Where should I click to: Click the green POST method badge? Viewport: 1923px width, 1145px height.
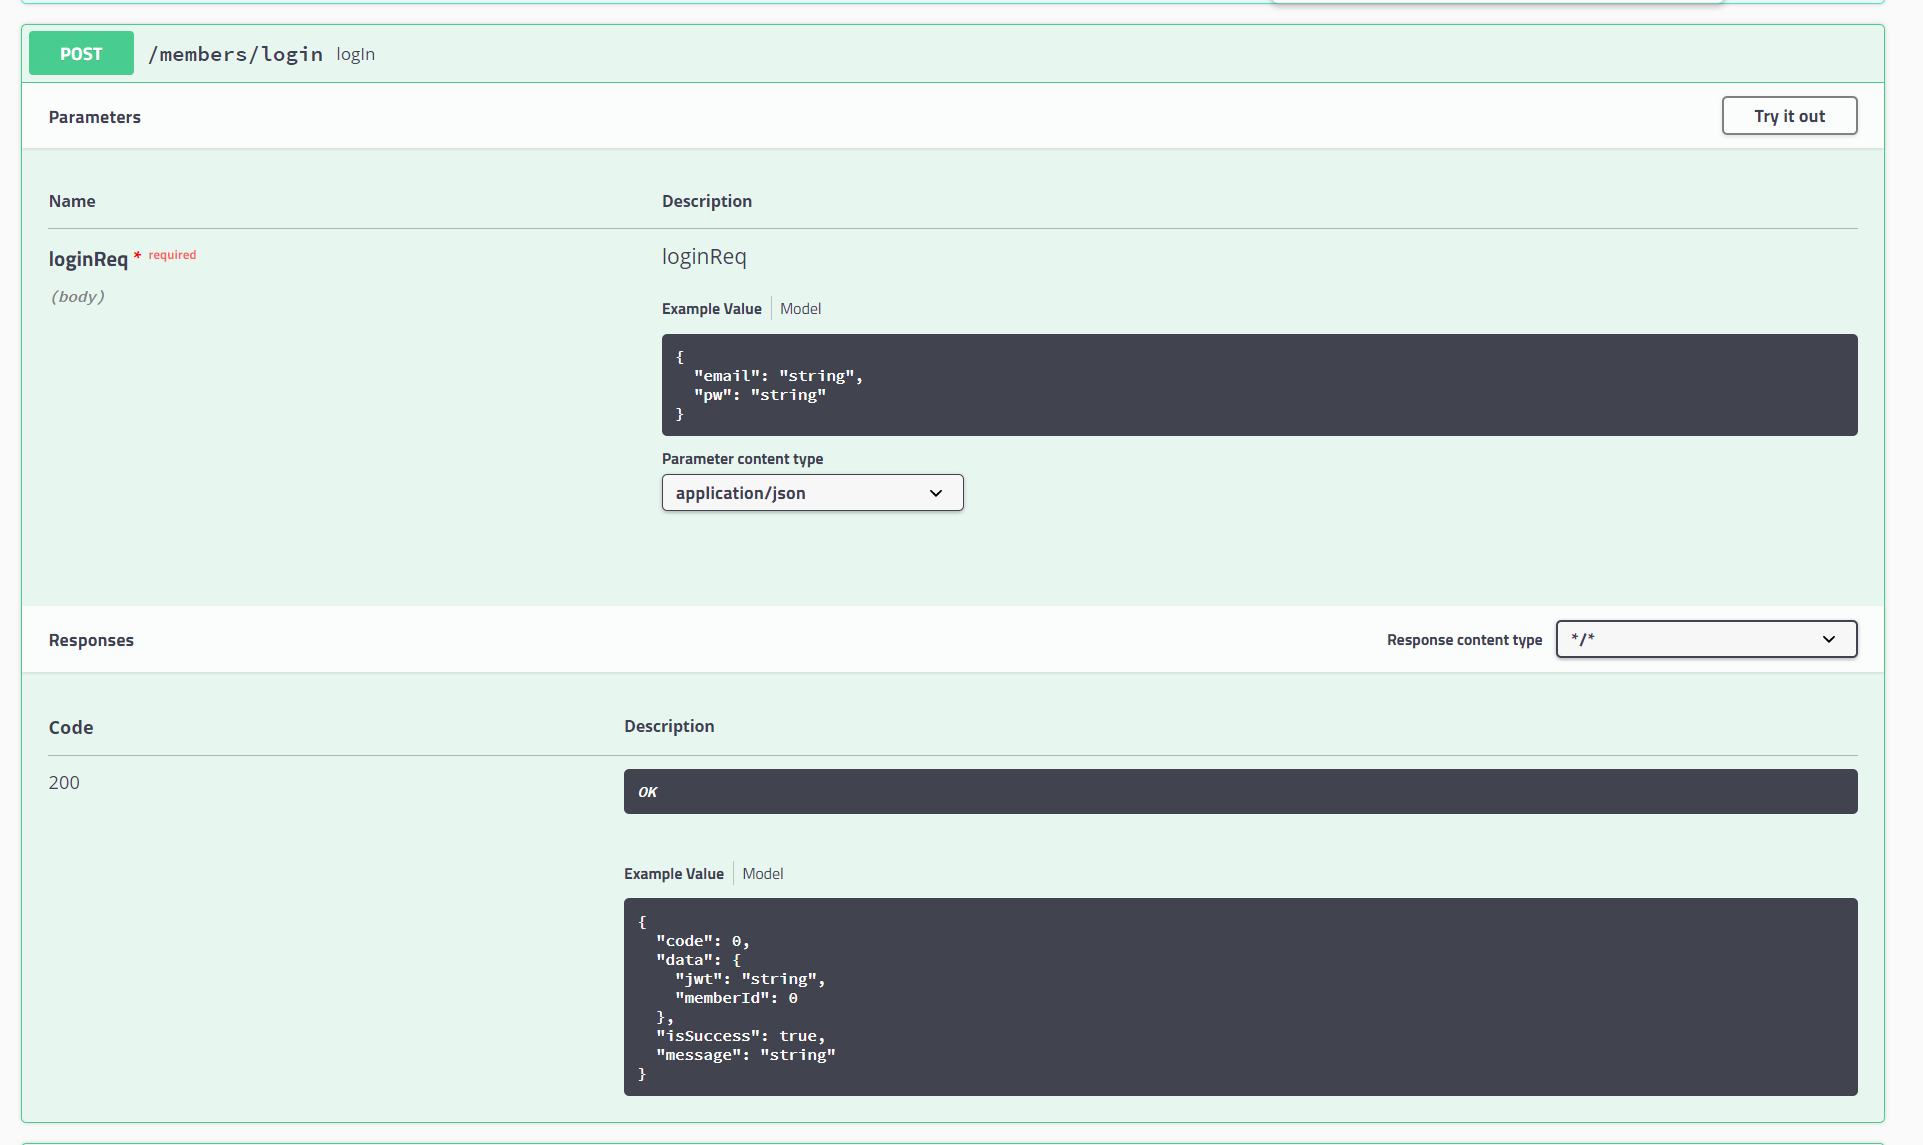click(x=81, y=54)
